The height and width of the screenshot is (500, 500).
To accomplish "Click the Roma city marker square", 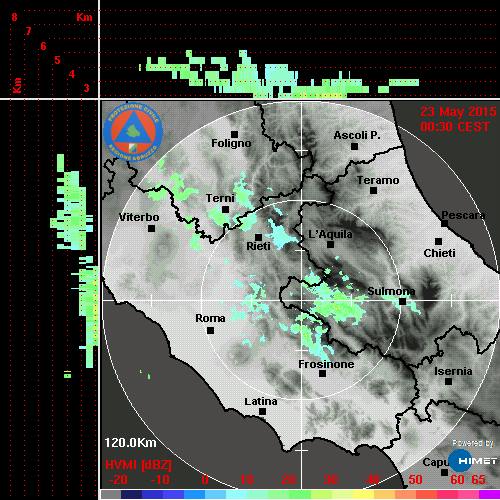I will pyautogui.click(x=210, y=331).
